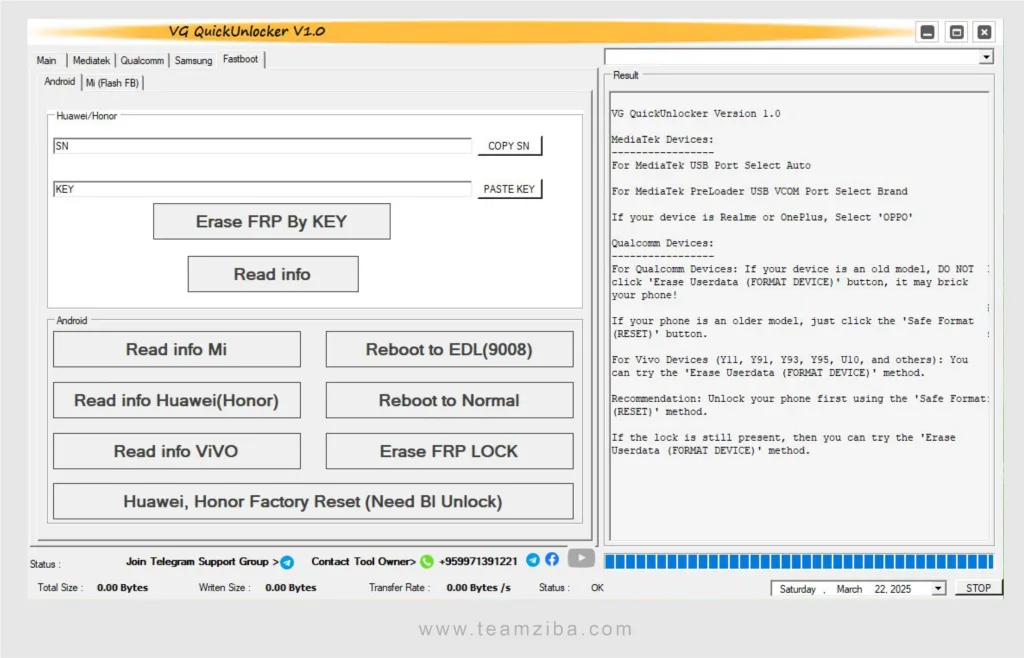Click Reboot to Normal button

click(x=449, y=401)
